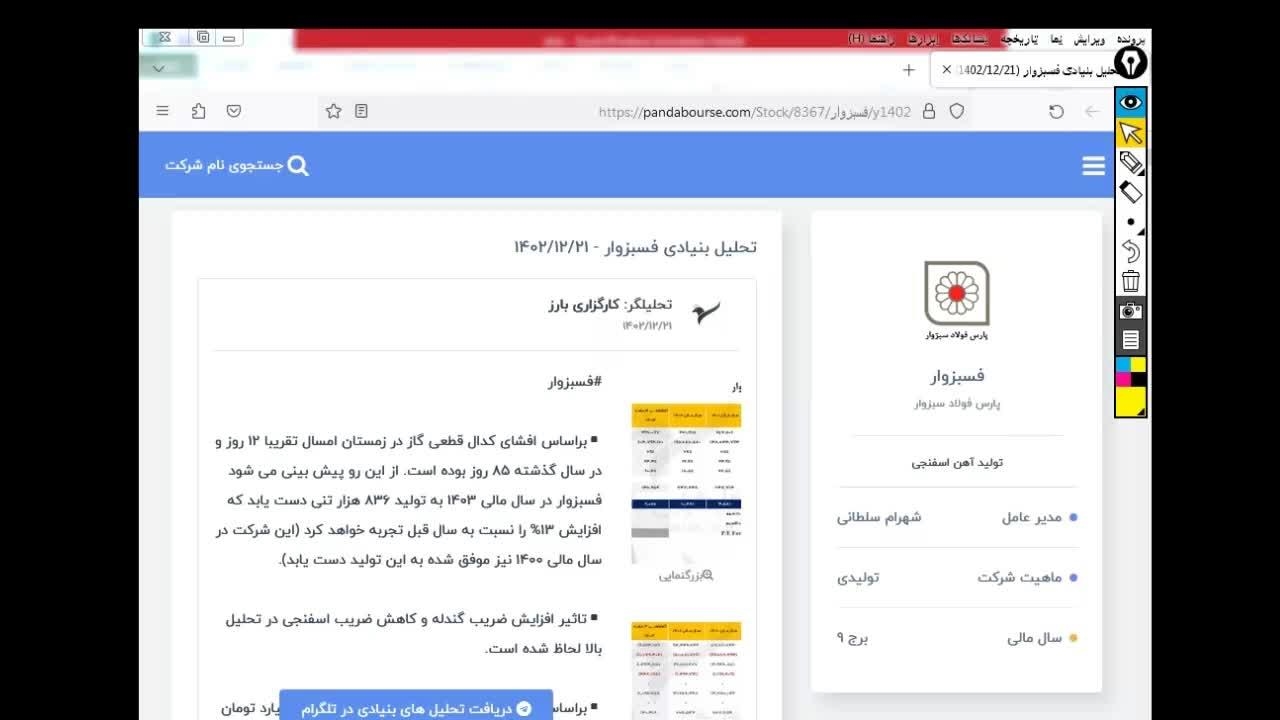Bookmark this page with the star icon
1280x720 pixels.
(334, 112)
